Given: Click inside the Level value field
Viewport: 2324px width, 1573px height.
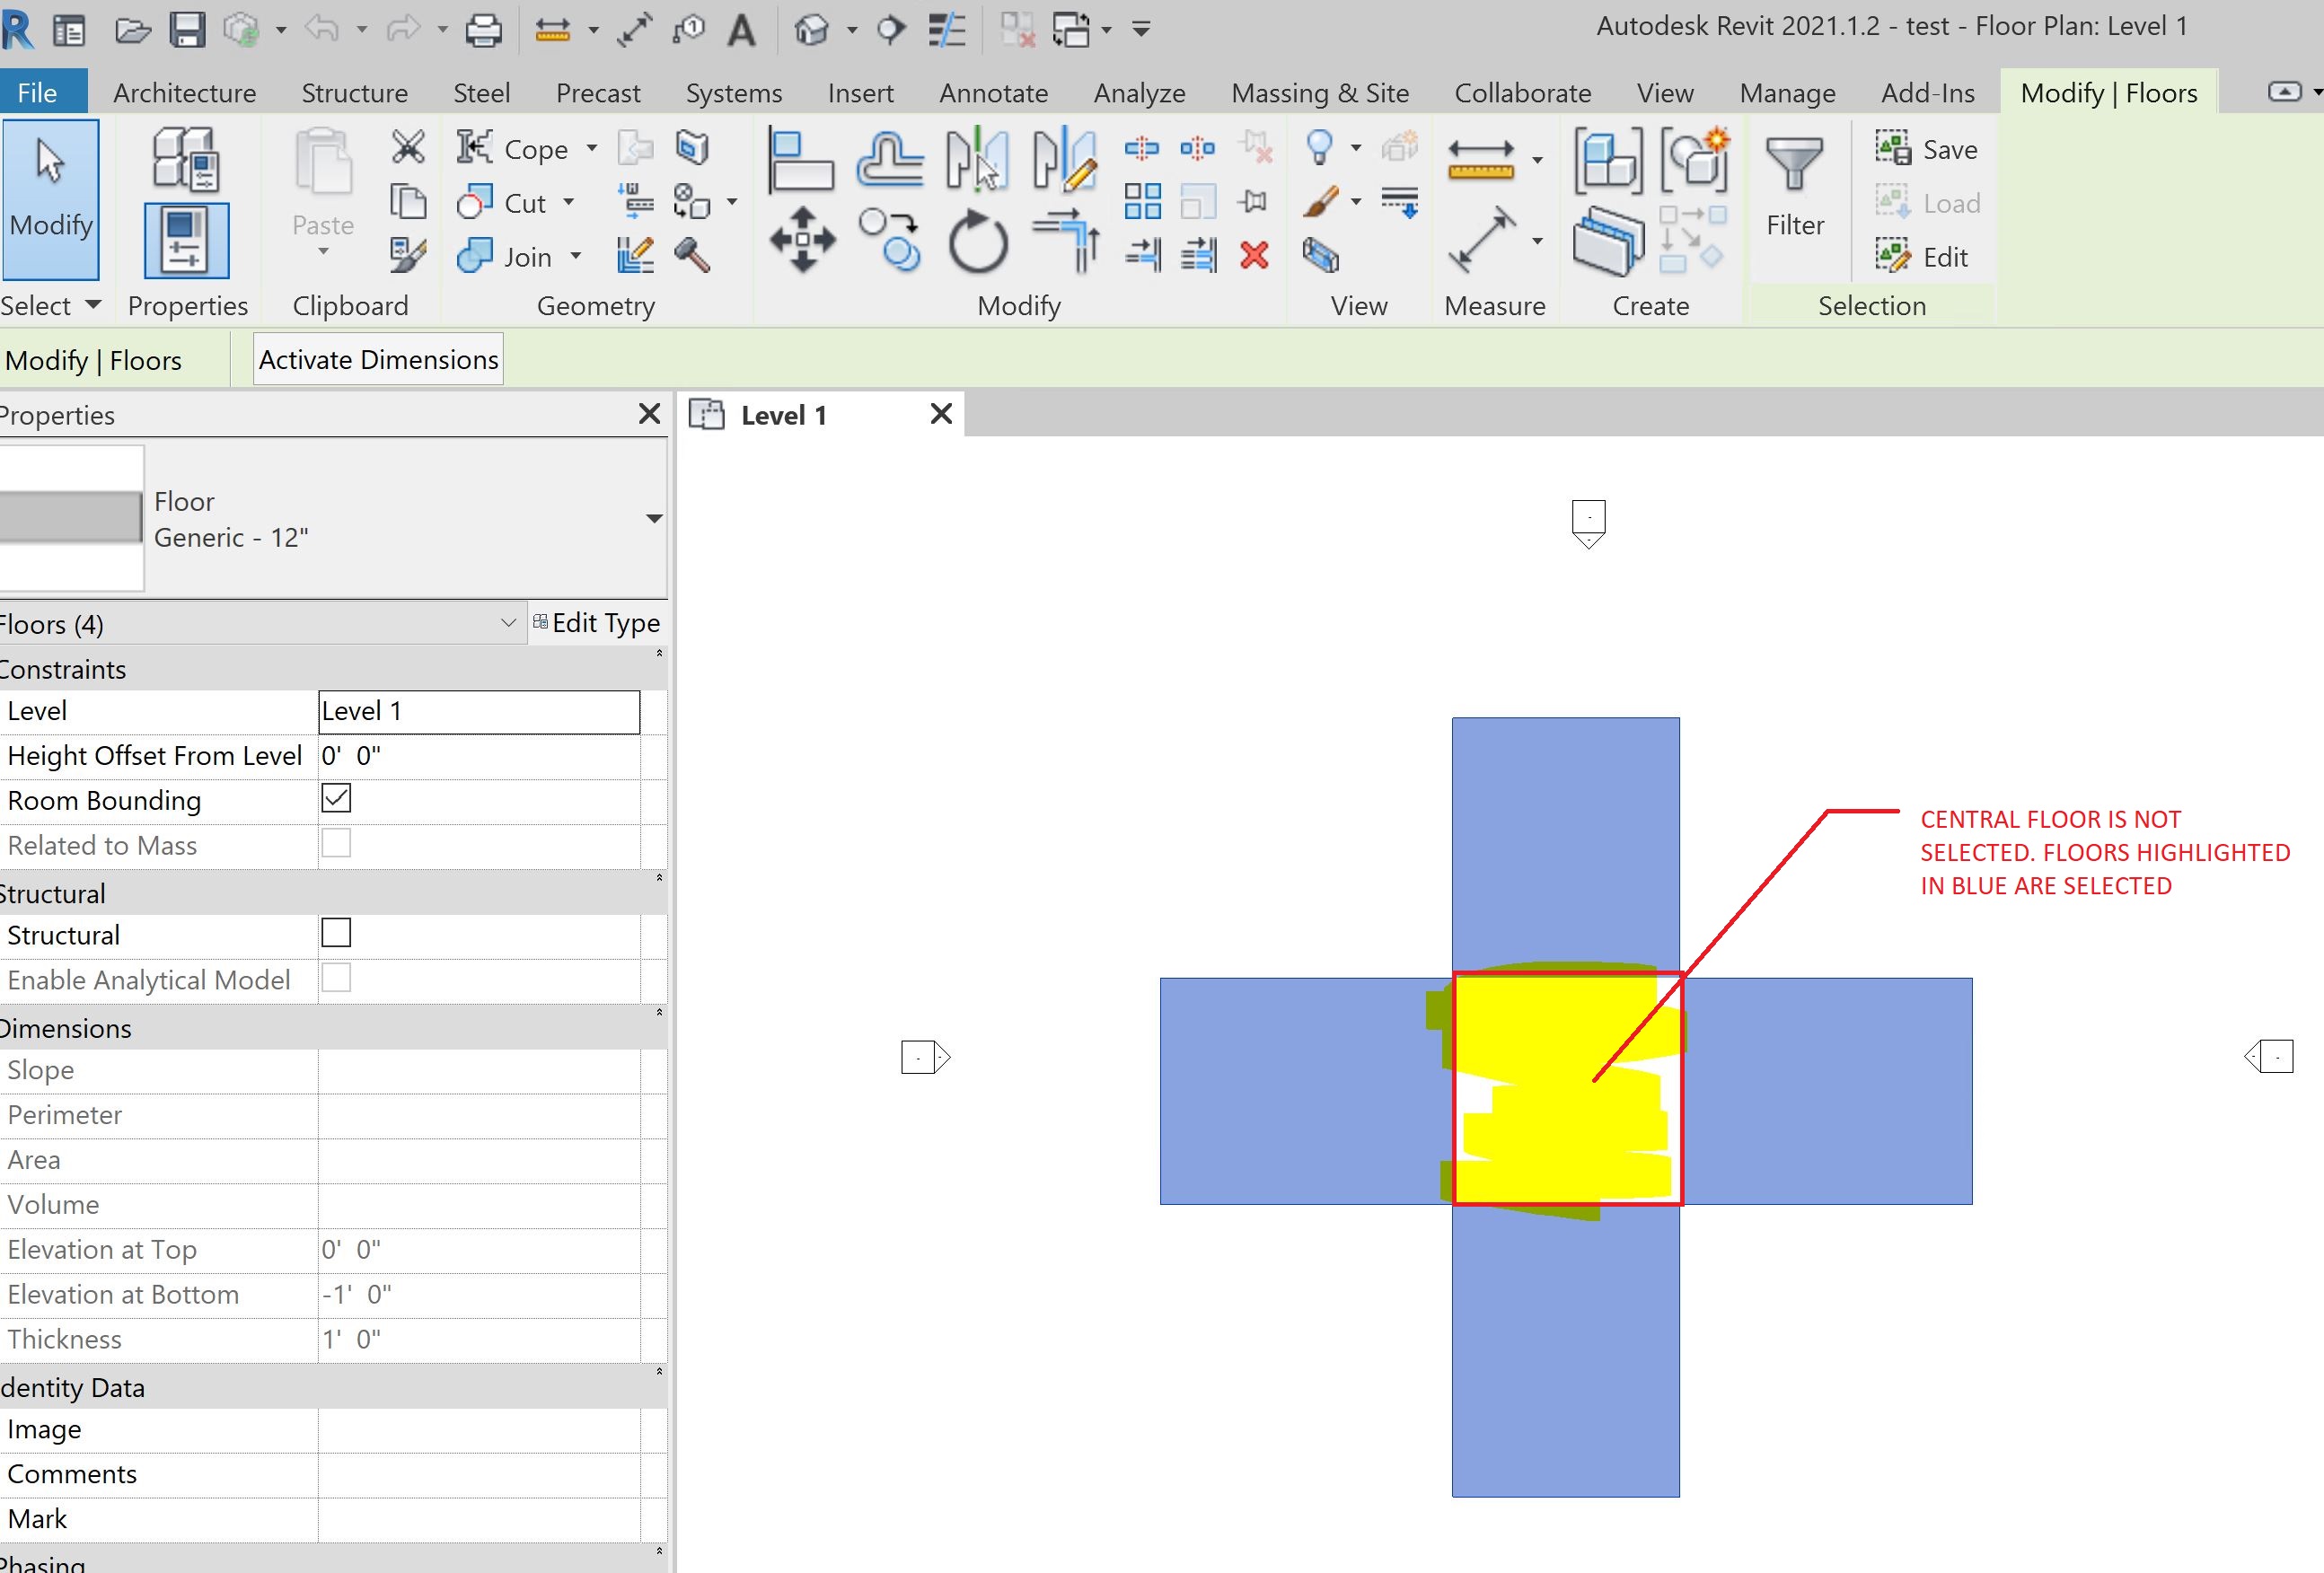Looking at the screenshot, I should [478, 711].
